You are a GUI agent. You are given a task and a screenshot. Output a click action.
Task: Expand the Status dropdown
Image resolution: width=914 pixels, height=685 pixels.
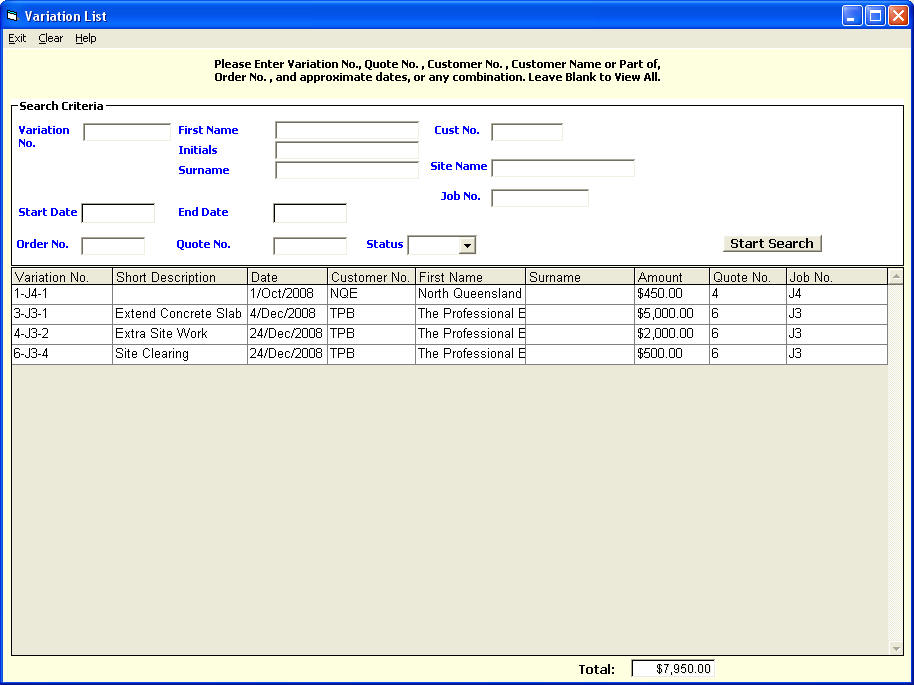[x=467, y=245]
